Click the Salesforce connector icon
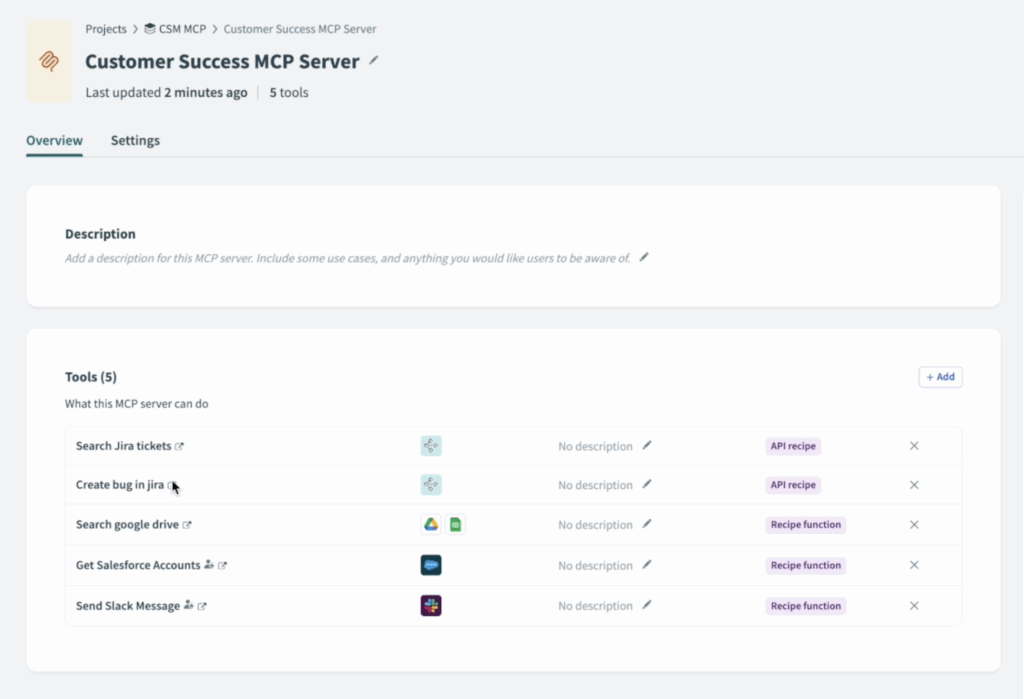Screen dimensions: 1024x699 click(431, 566)
